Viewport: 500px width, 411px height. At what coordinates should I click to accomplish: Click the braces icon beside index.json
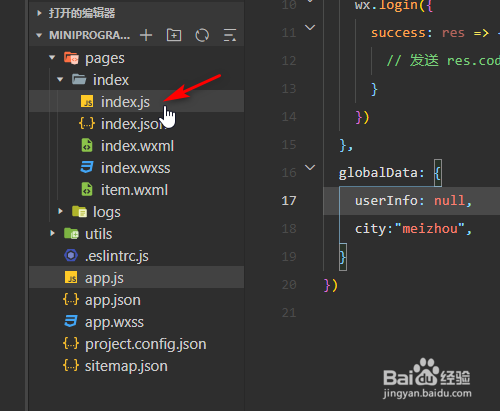click(87, 123)
